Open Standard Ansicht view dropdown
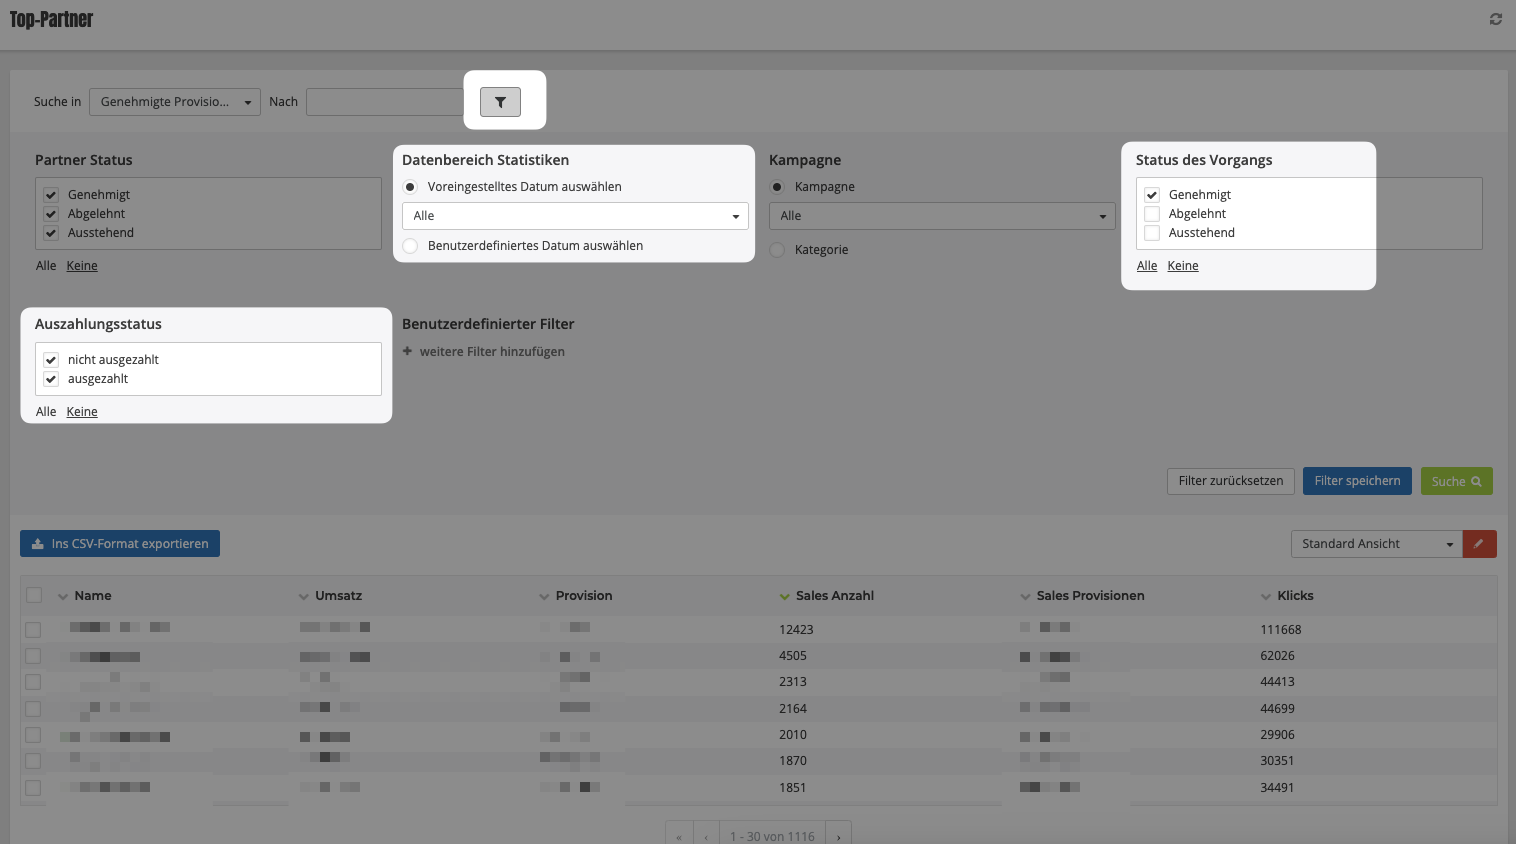Image resolution: width=1516 pixels, height=844 pixels. 1377,544
